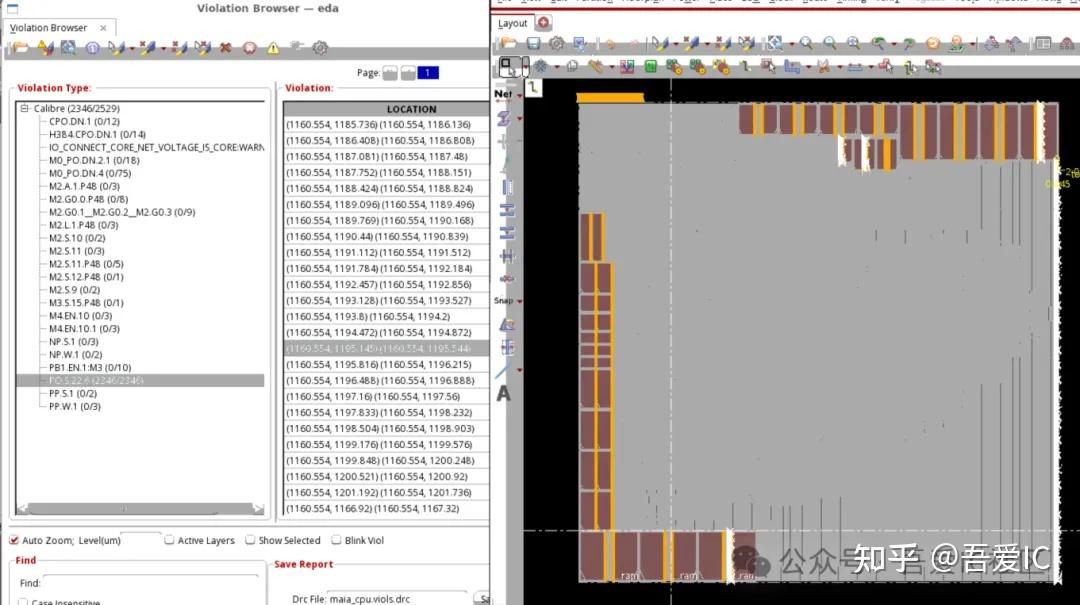Click the Net tool in the layout sidebar
This screenshot has height=605, width=1080.
(x=504, y=92)
